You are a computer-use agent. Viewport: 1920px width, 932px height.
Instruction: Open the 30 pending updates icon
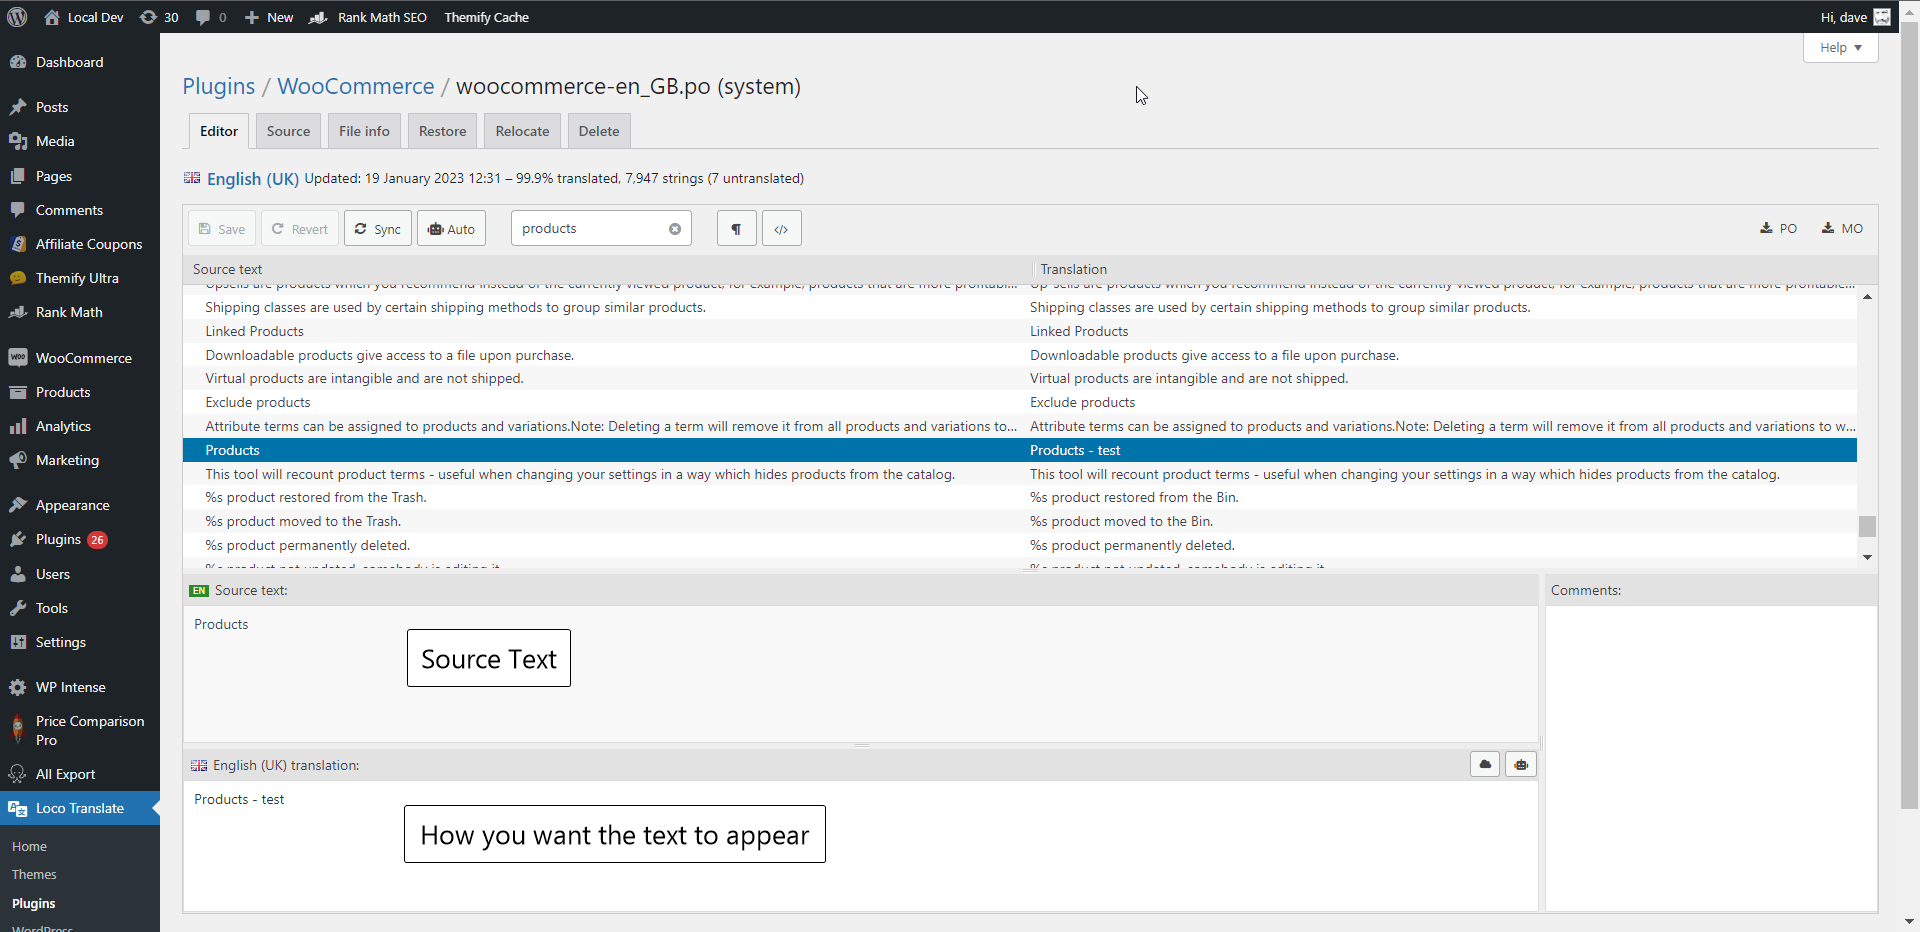(x=148, y=17)
